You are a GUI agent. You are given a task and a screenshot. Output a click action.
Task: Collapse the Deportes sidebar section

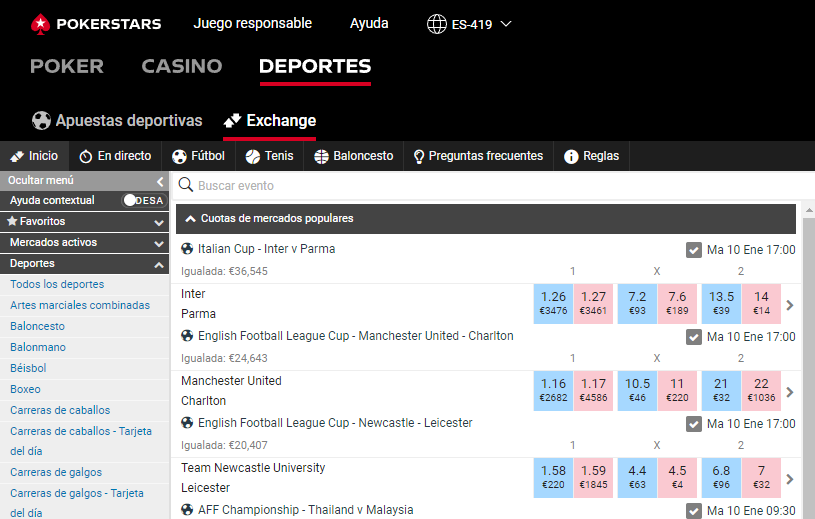pos(84,264)
